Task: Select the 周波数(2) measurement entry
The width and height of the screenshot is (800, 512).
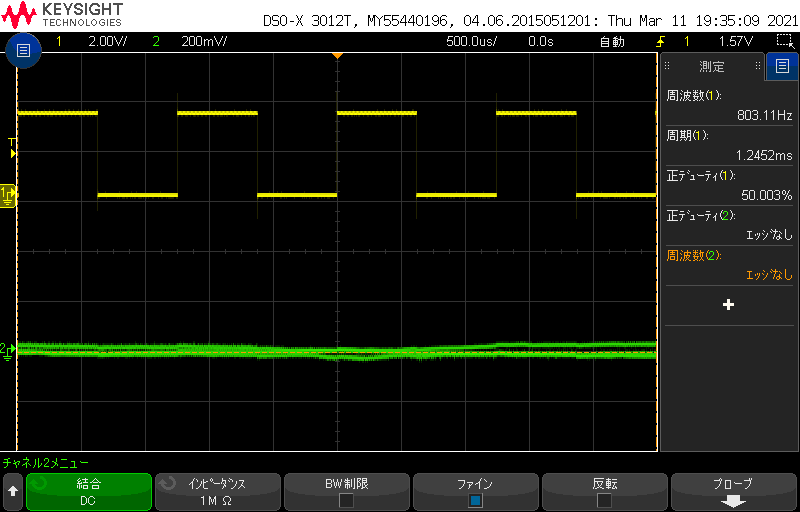Action: click(728, 265)
